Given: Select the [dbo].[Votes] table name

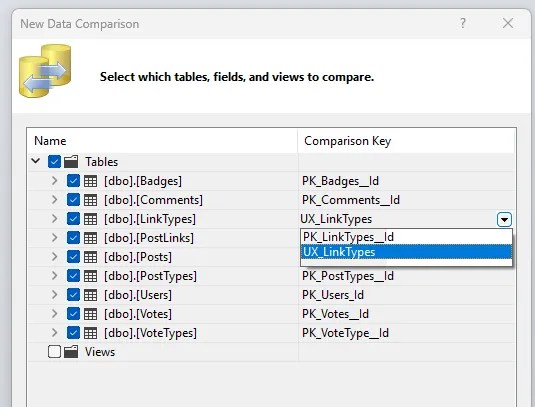Looking at the screenshot, I should point(138,314).
